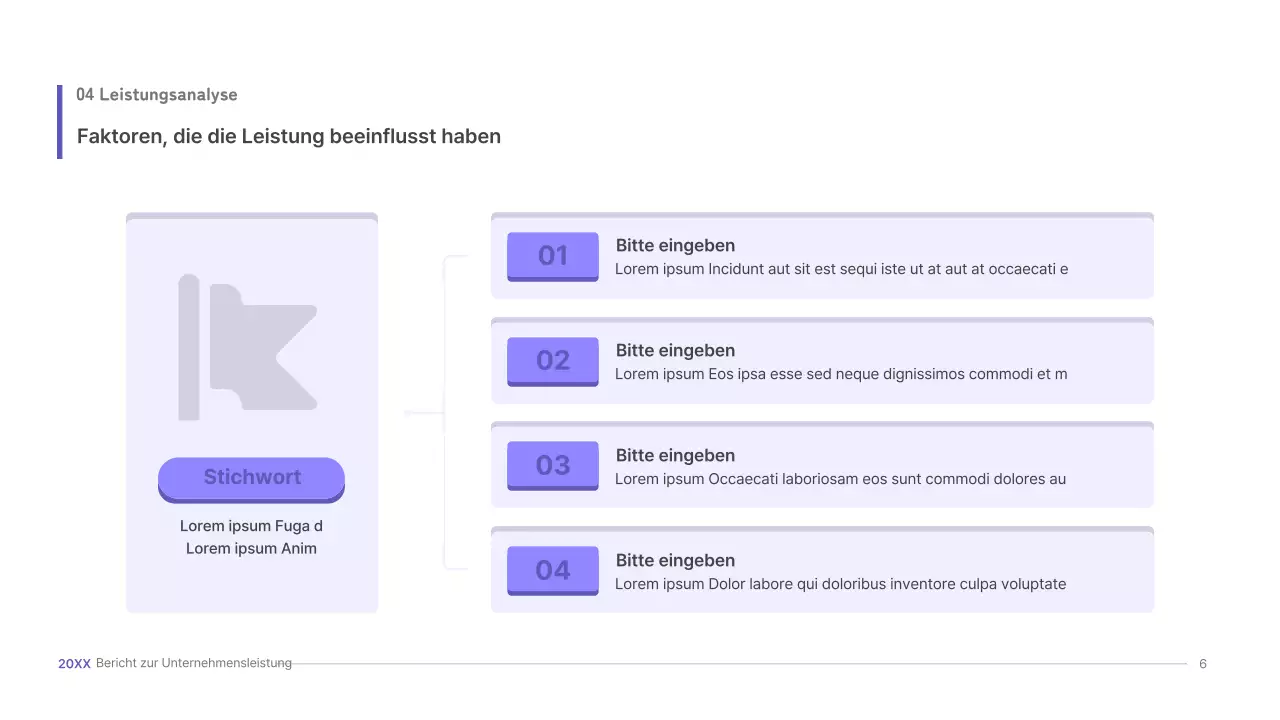Click the slide title about Leistung factors
Viewport: 1280px width, 720px height.
289,136
